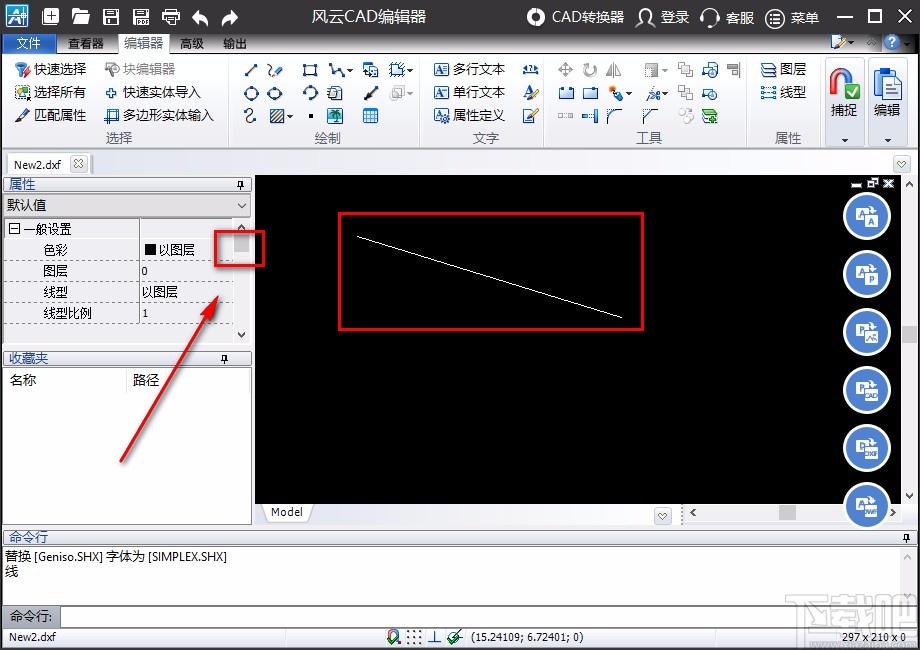Select the Arc drawing tool
The image size is (920, 650).
click(x=310, y=93)
